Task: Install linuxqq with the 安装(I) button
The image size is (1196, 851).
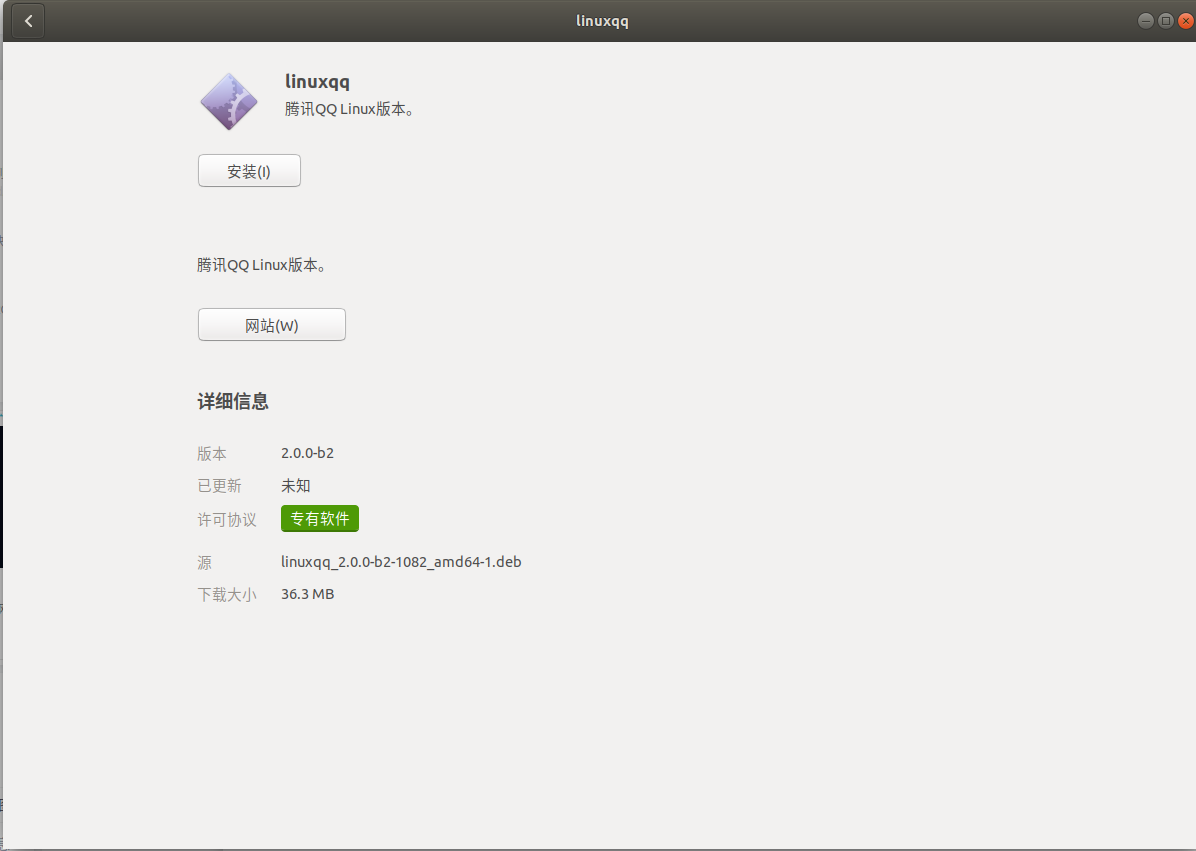Action: (x=249, y=171)
